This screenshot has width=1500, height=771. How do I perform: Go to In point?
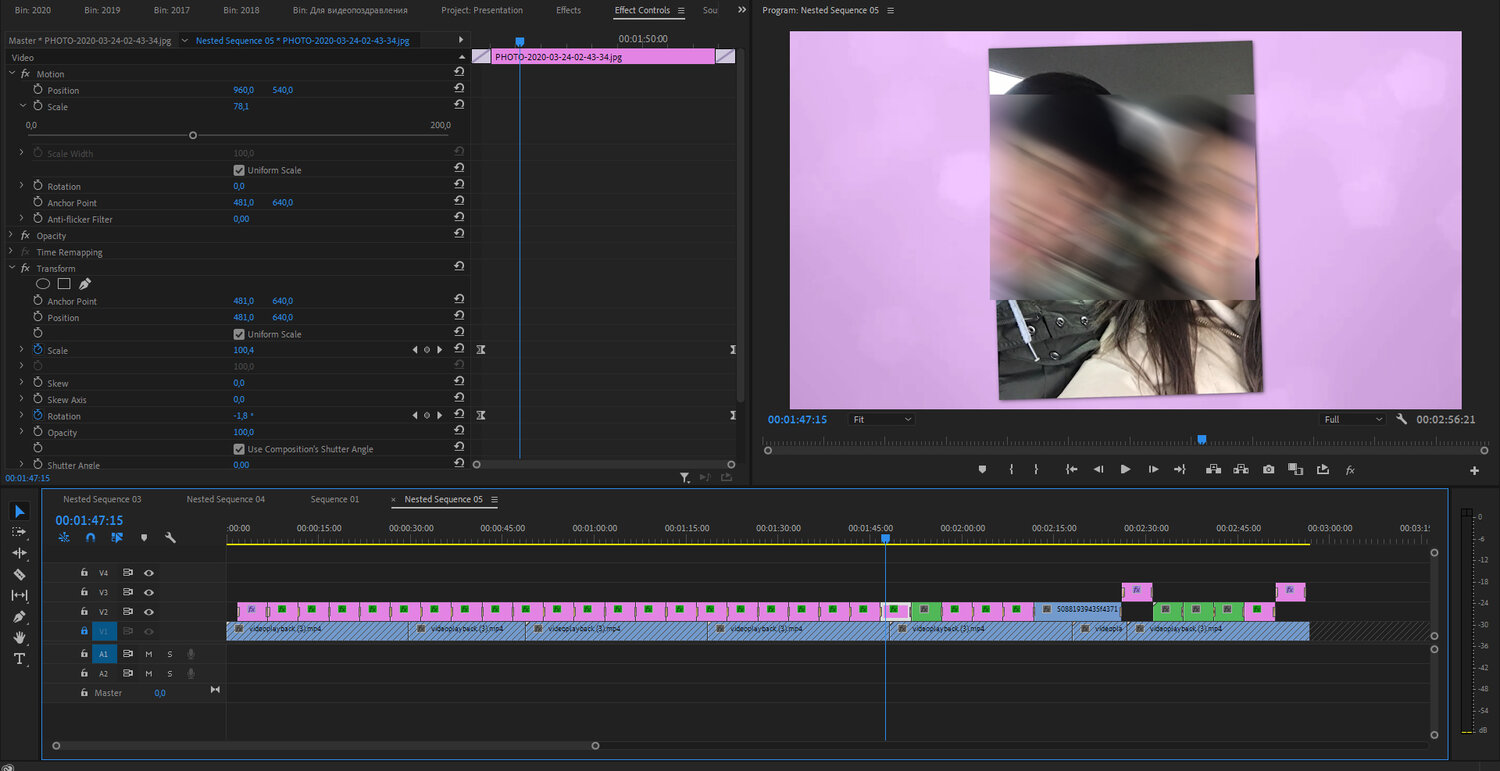click(1071, 469)
